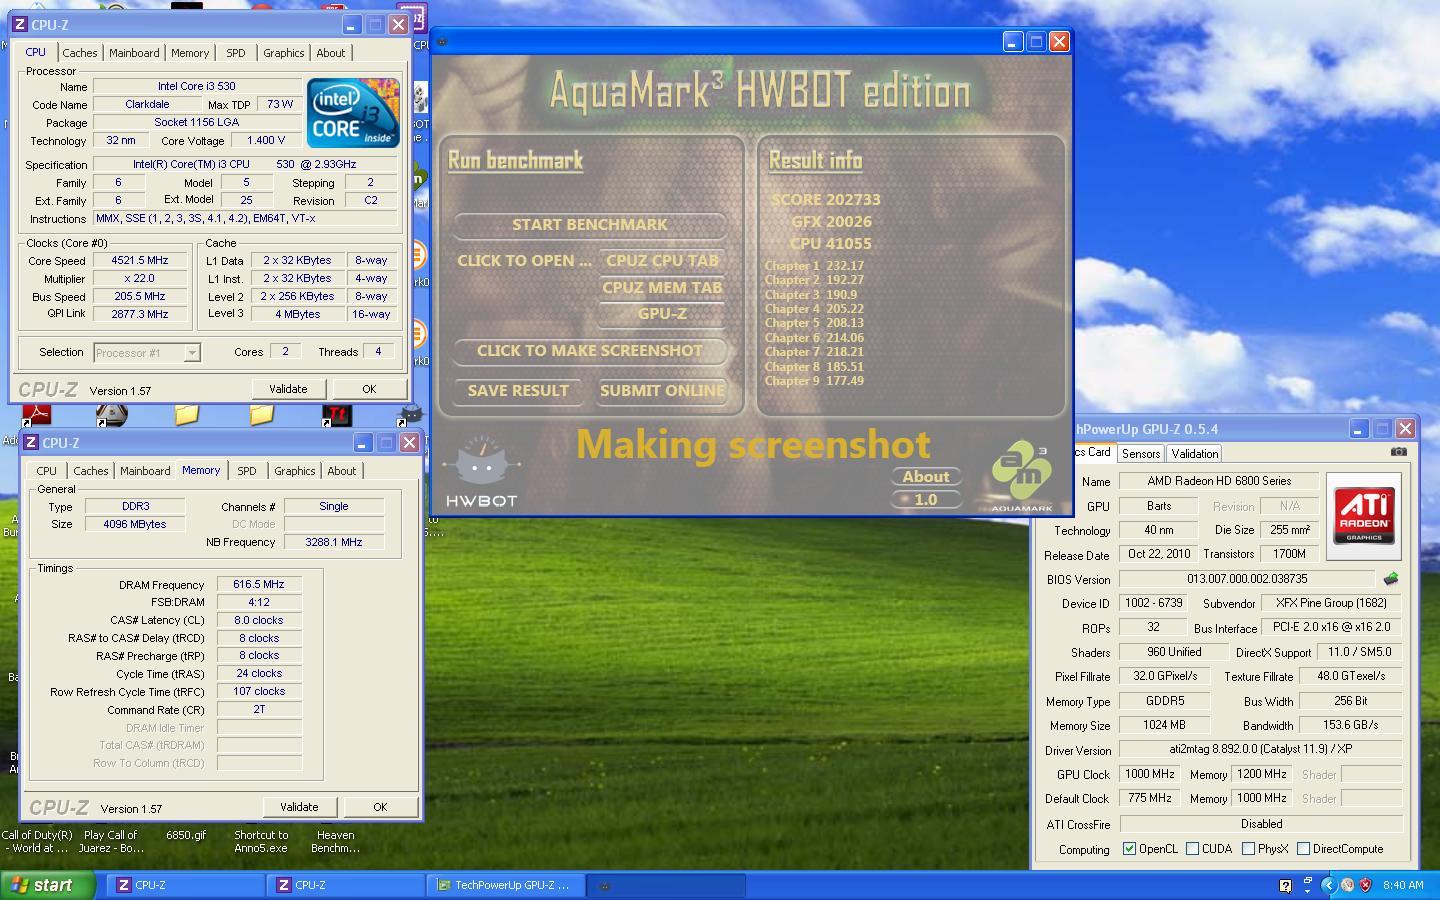
Task: Switch to Graphics tab in top CPU-Z
Action: (283, 53)
